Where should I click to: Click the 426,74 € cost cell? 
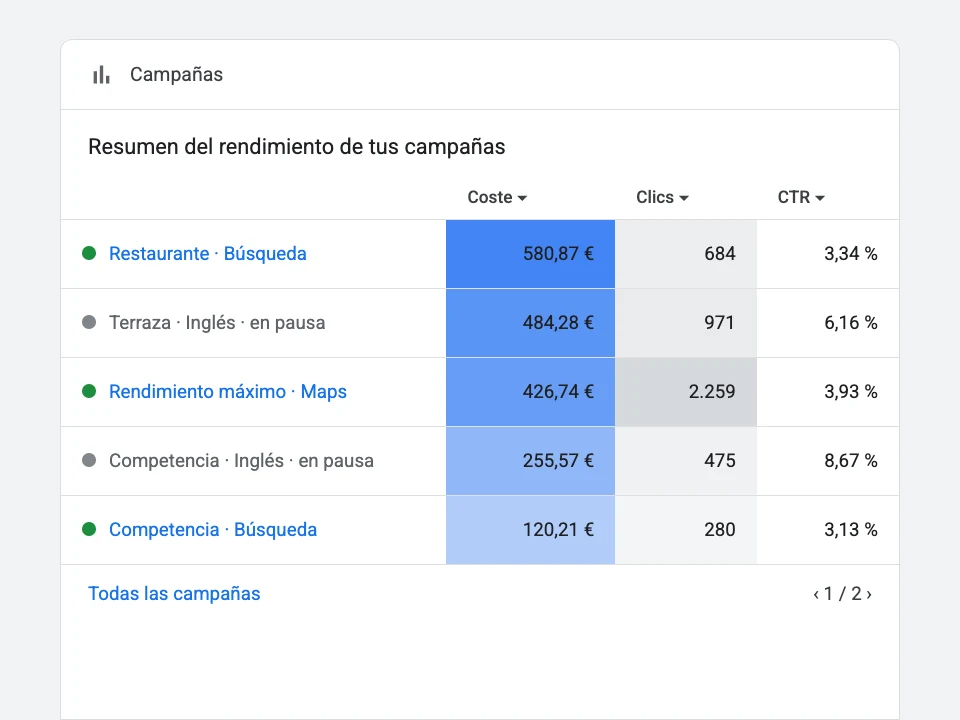(530, 392)
